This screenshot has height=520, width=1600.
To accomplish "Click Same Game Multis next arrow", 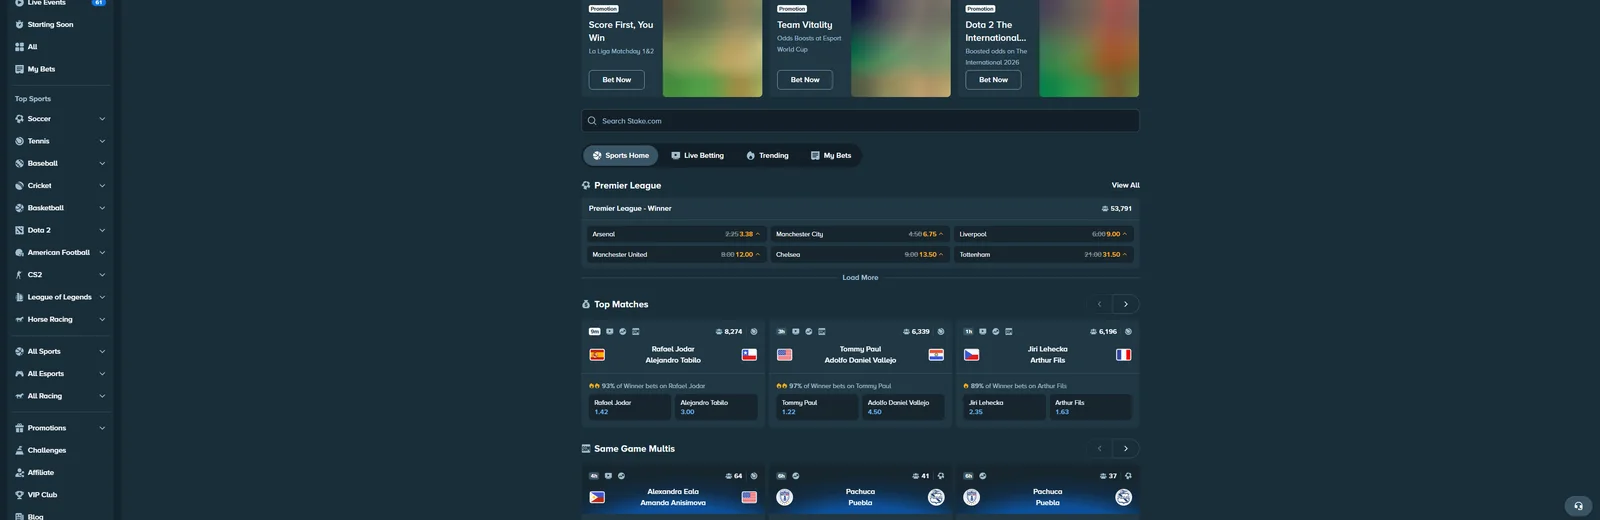I will click(1126, 449).
